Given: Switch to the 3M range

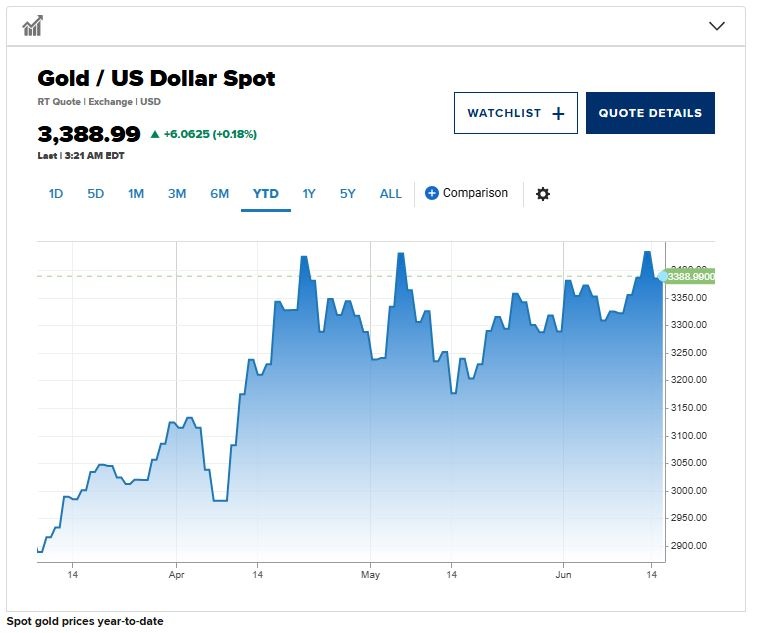Looking at the screenshot, I should pyautogui.click(x=177, y=194).
